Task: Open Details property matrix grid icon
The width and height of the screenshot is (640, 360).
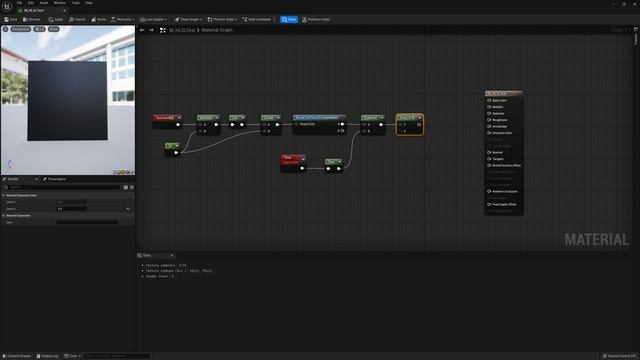Action: (x=126, y=187)
